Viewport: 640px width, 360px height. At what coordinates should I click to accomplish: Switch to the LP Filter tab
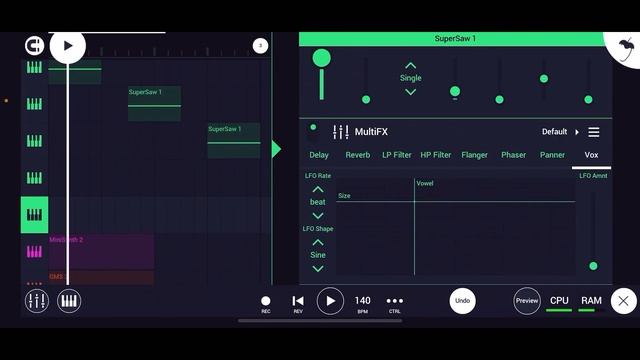[x=397, y=155]
